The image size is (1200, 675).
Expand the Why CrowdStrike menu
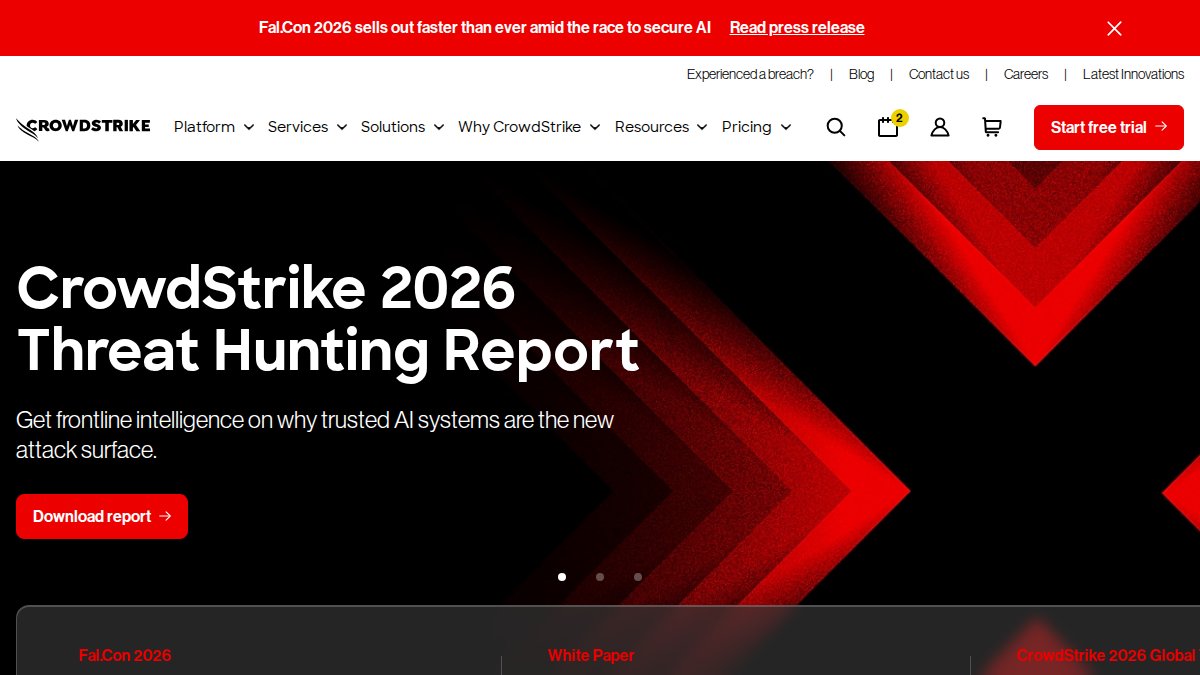tap(529, 127)
